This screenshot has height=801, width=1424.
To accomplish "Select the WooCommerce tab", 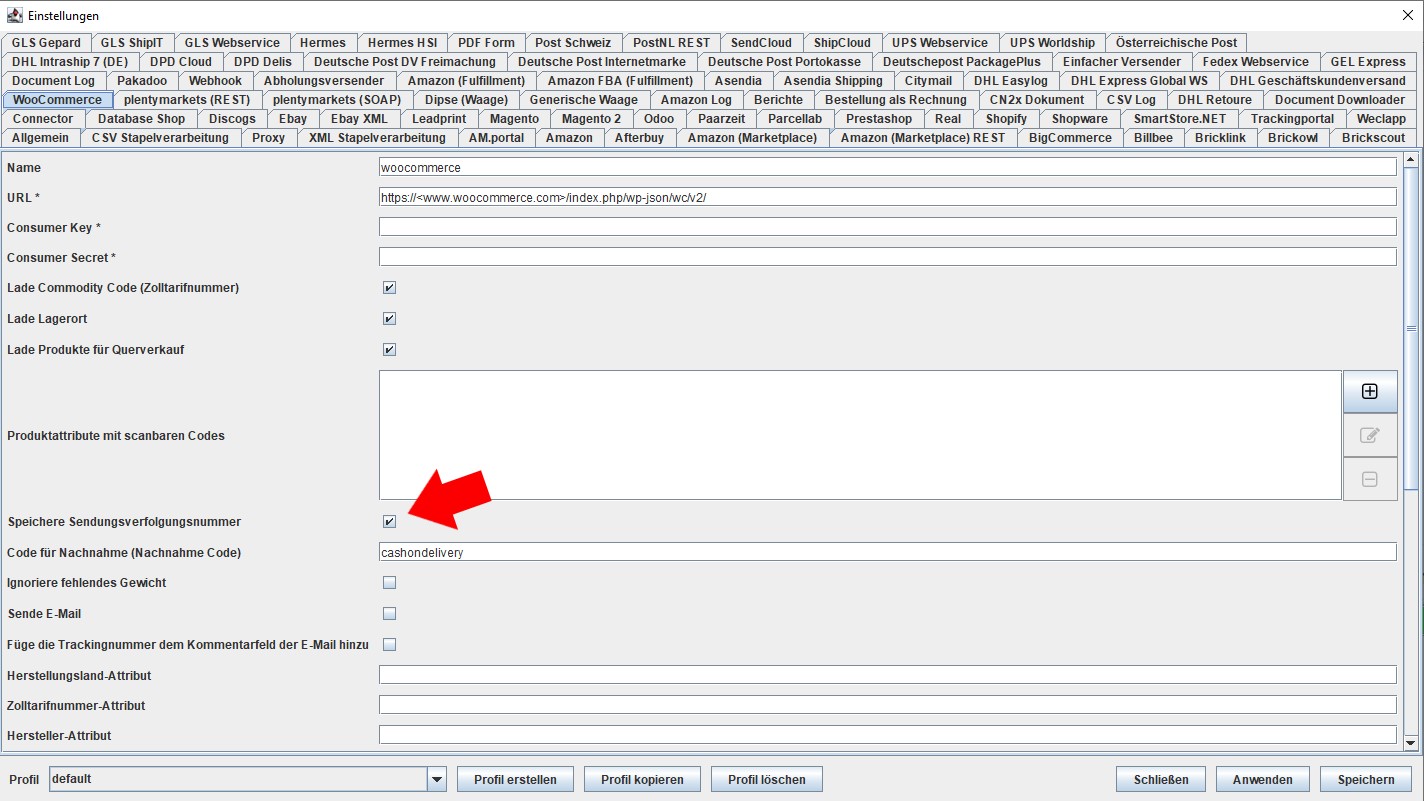I will (x=57, y=100).
